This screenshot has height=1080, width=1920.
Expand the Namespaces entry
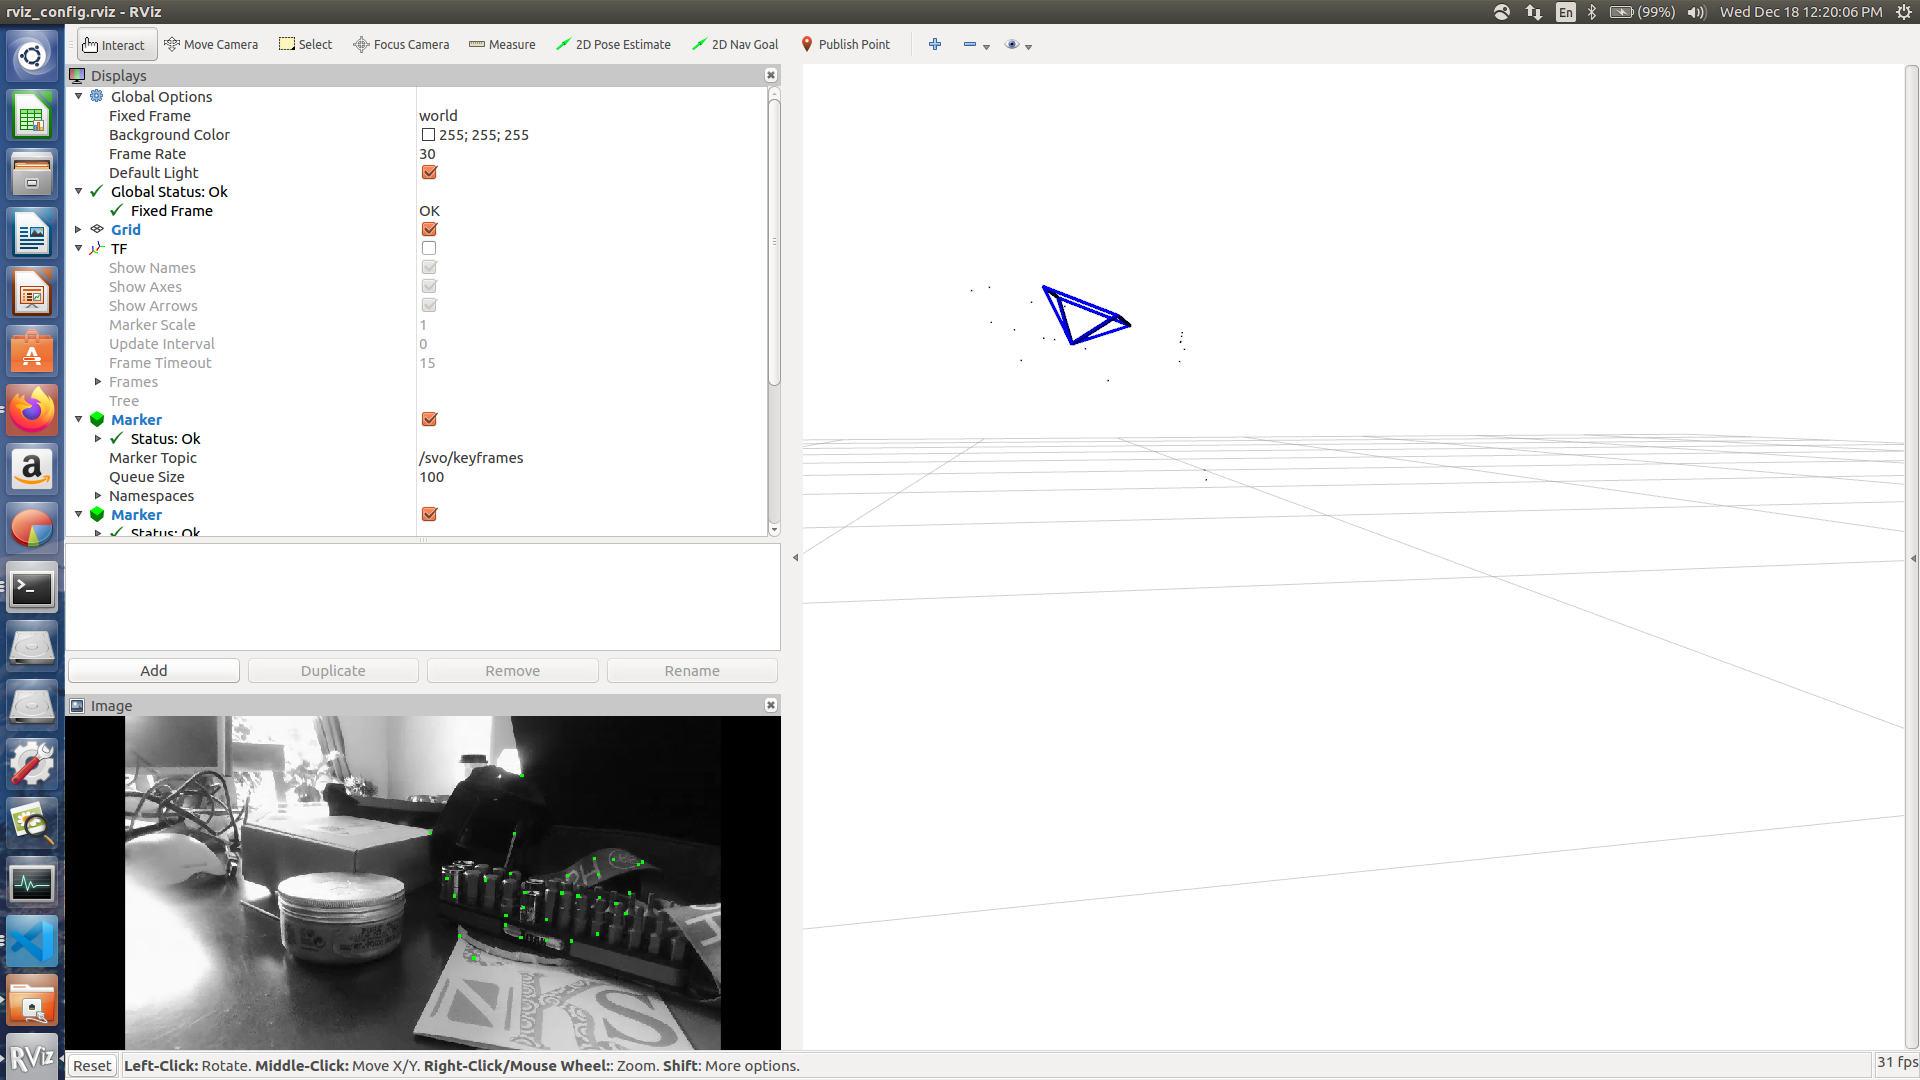(x=98, y=496)
